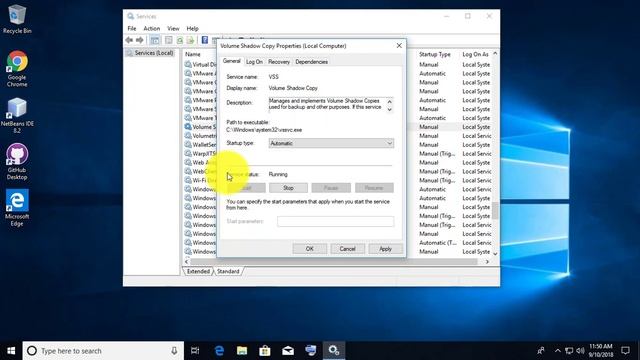Open Microsoft Store from the taskbar
The width and height of the screenshot is (640, 360).
click(x=265, y=351)
